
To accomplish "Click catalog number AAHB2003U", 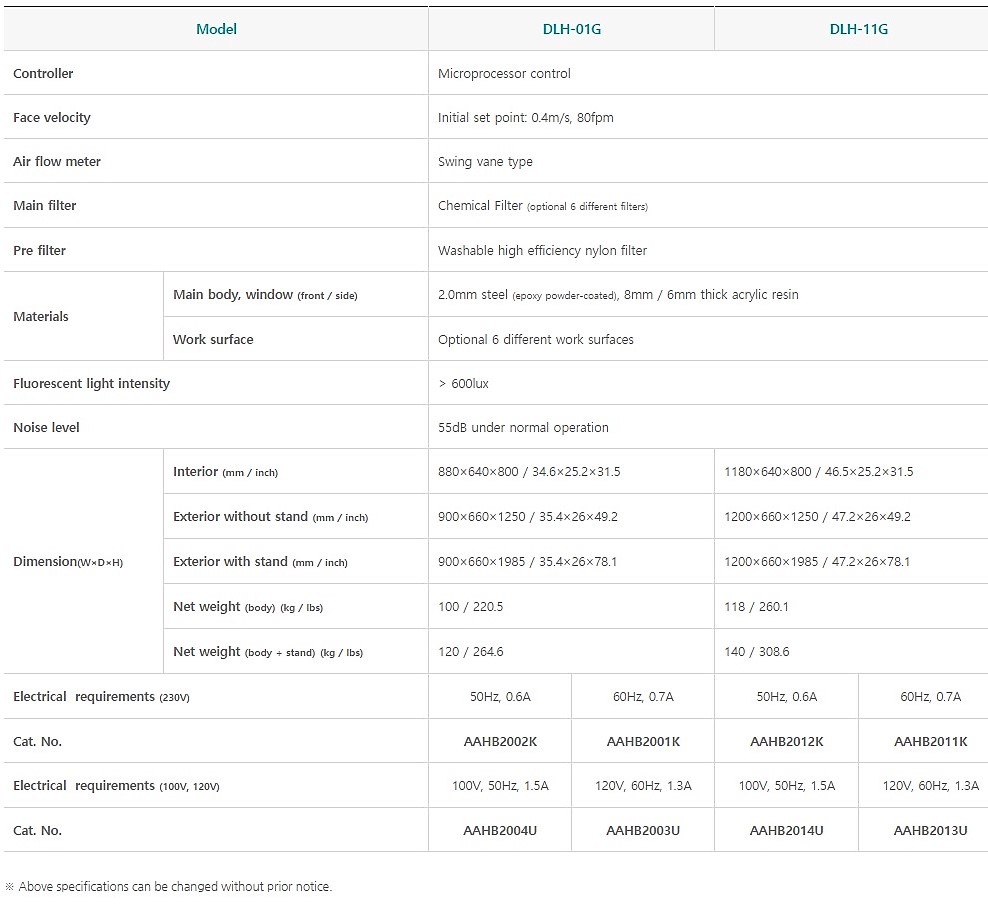I will pos(643,830).
